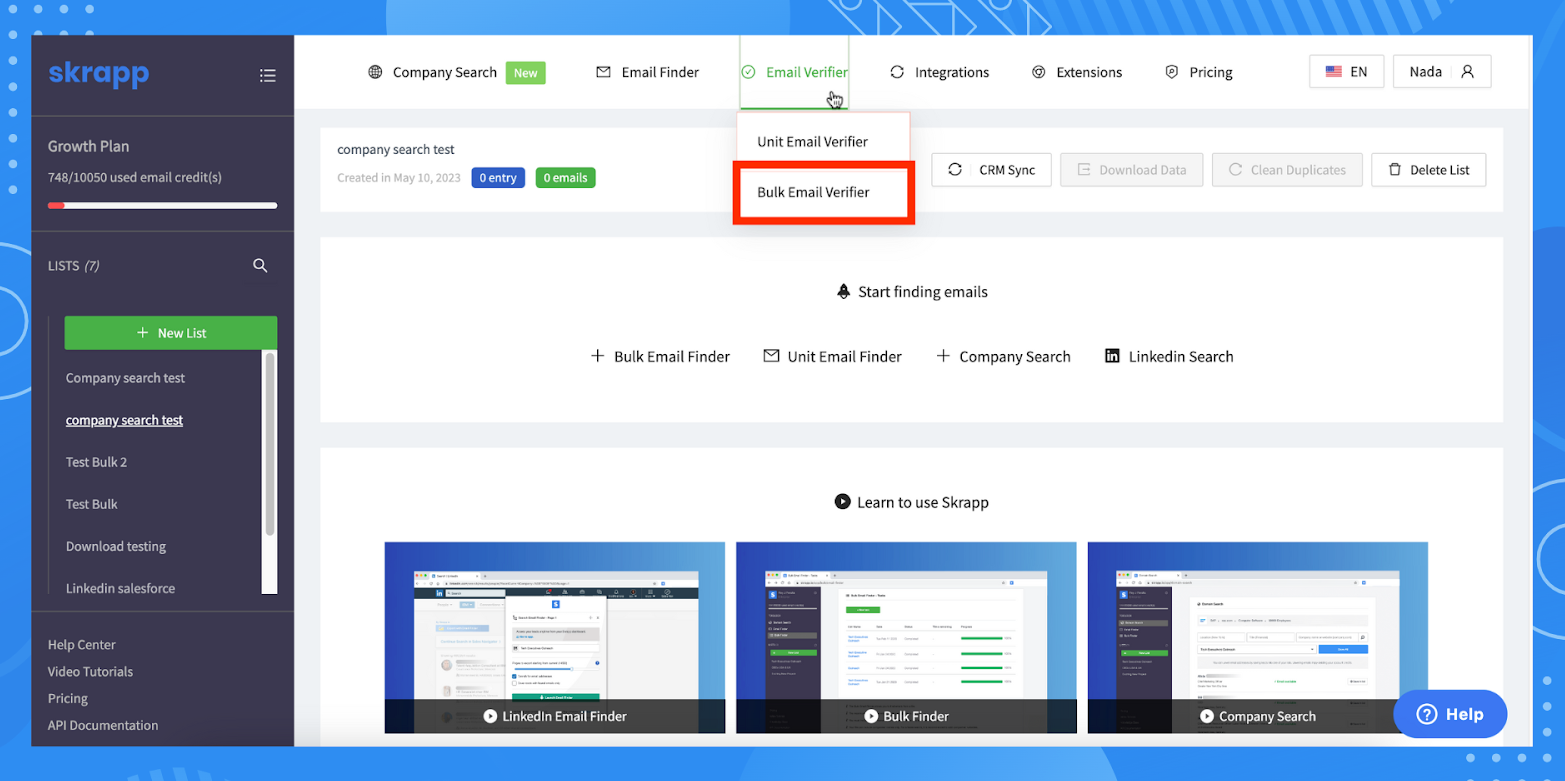Create a list with New List button
Viewport: 1565px width, 781px height.
click(171, 333)
